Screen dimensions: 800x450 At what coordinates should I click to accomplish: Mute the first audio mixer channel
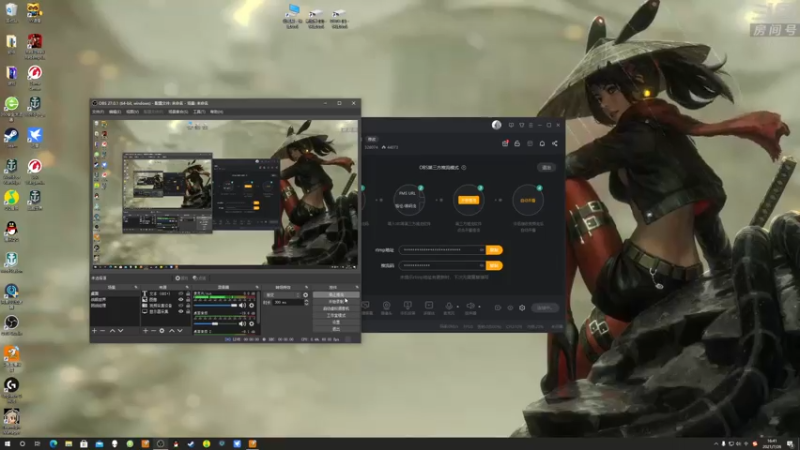pyautogui.click(x=242, y=306)
